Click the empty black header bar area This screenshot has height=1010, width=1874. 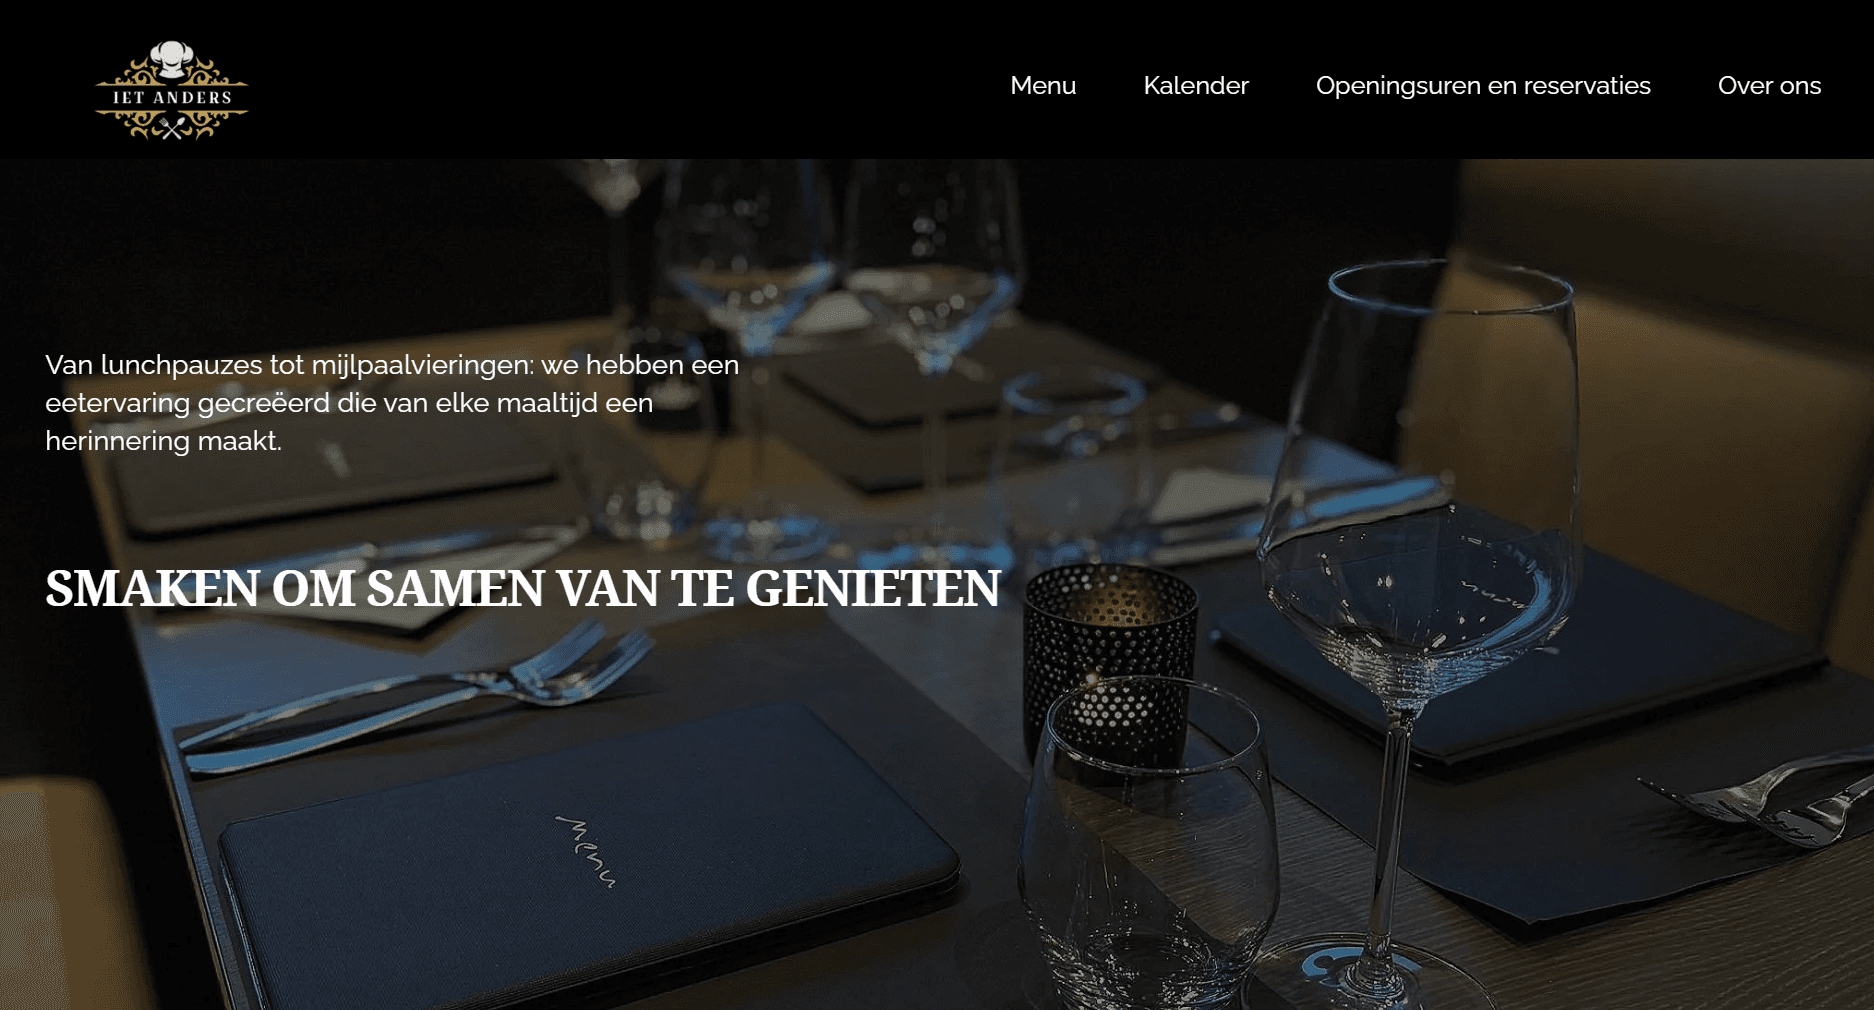[620, 80]
